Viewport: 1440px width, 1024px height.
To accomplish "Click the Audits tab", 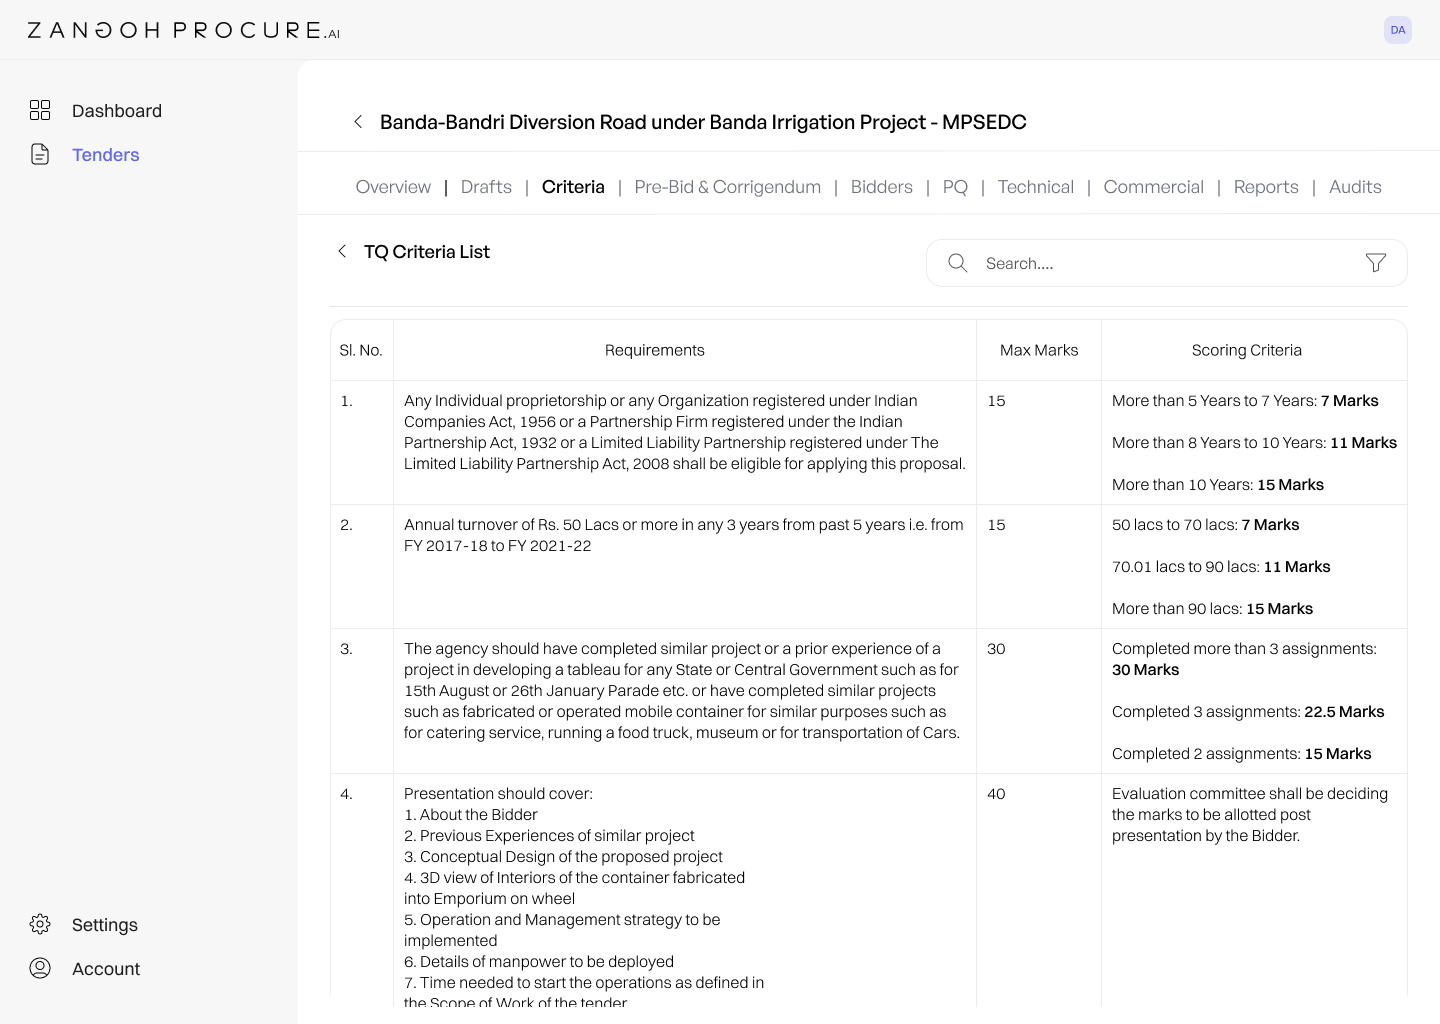I will click(1355, 187).
